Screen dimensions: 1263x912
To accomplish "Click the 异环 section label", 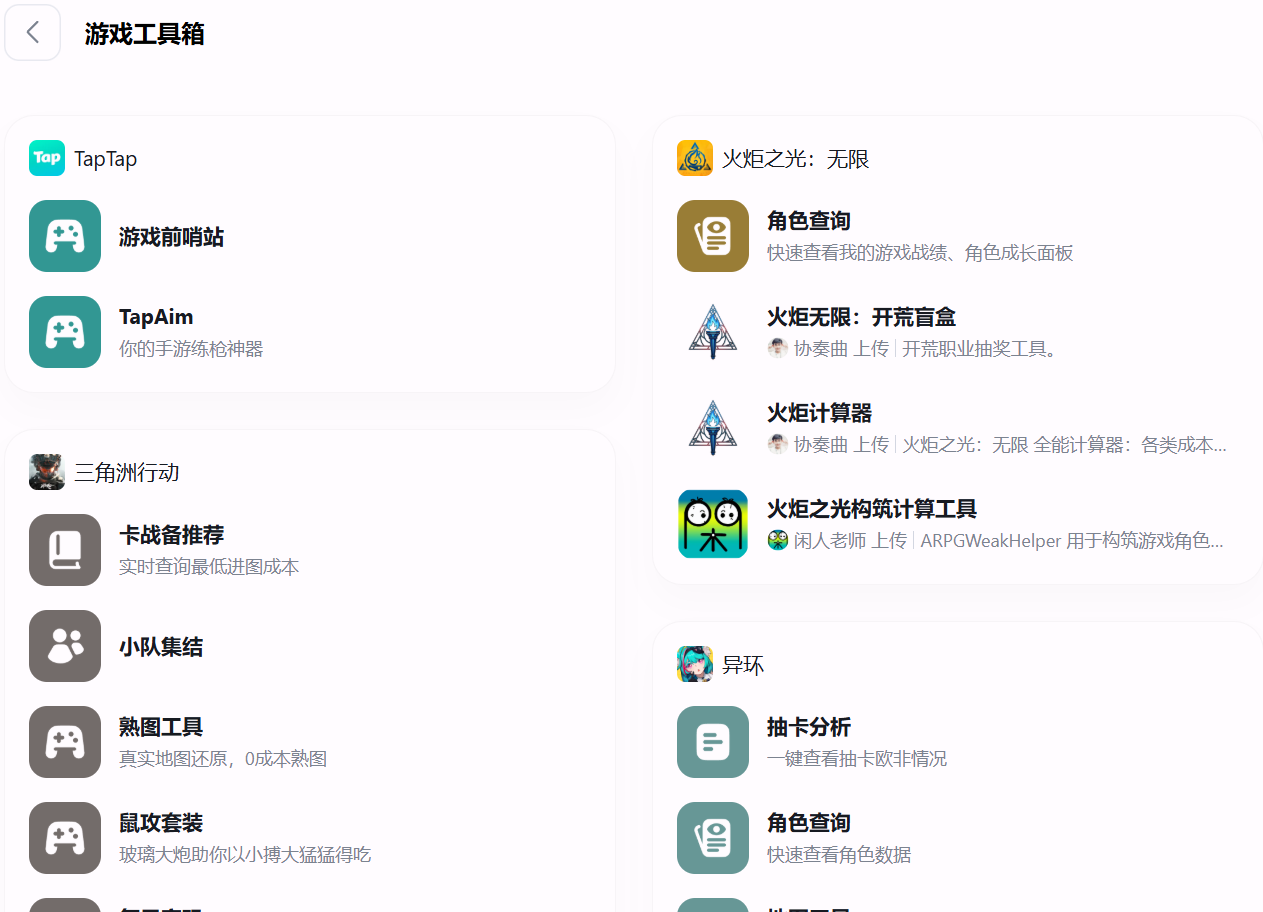I will [x=743, y=665].
